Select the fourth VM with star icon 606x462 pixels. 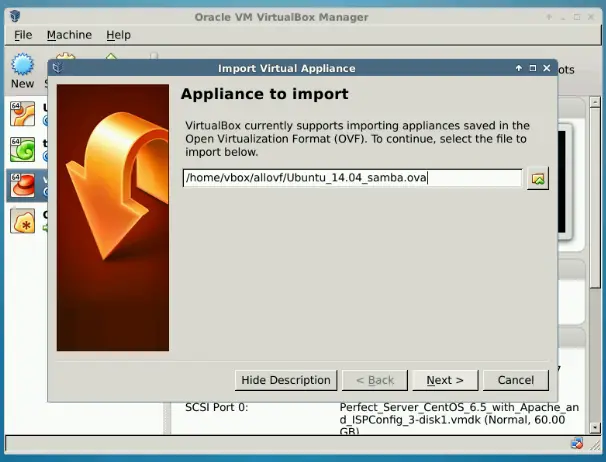(22, 221)
